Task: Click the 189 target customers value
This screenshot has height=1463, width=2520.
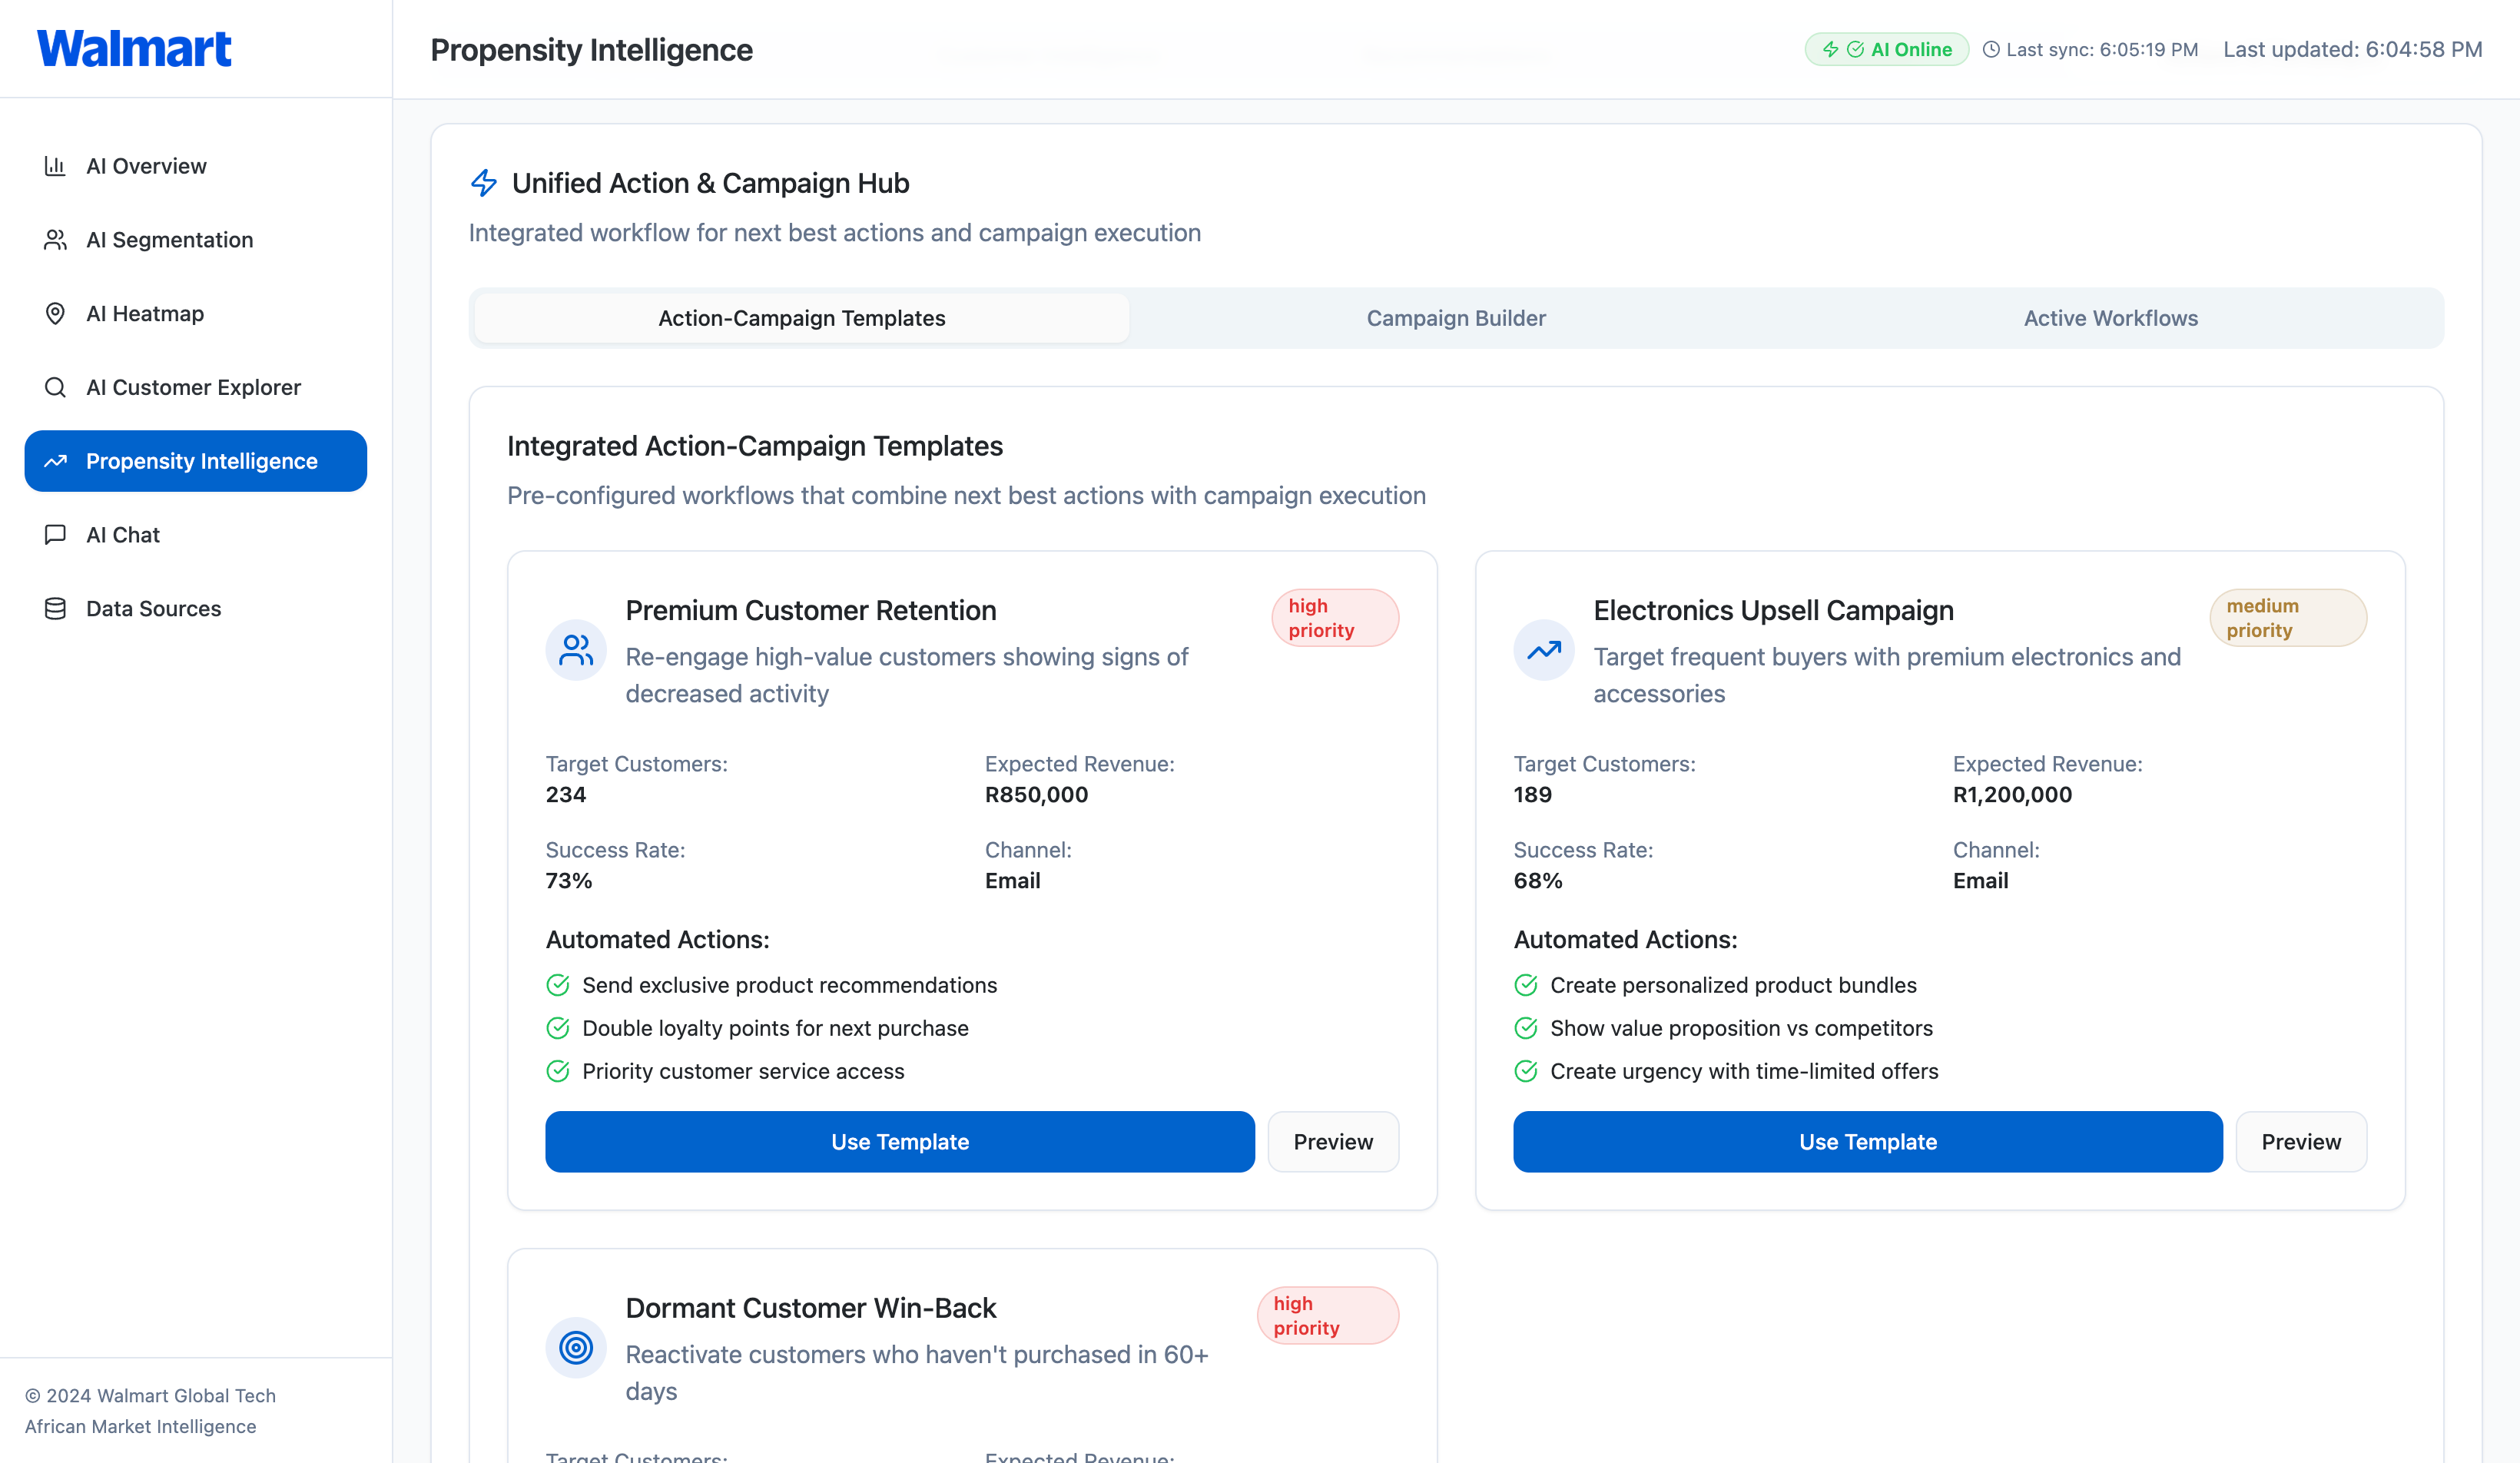Action: coord(1532,795)
